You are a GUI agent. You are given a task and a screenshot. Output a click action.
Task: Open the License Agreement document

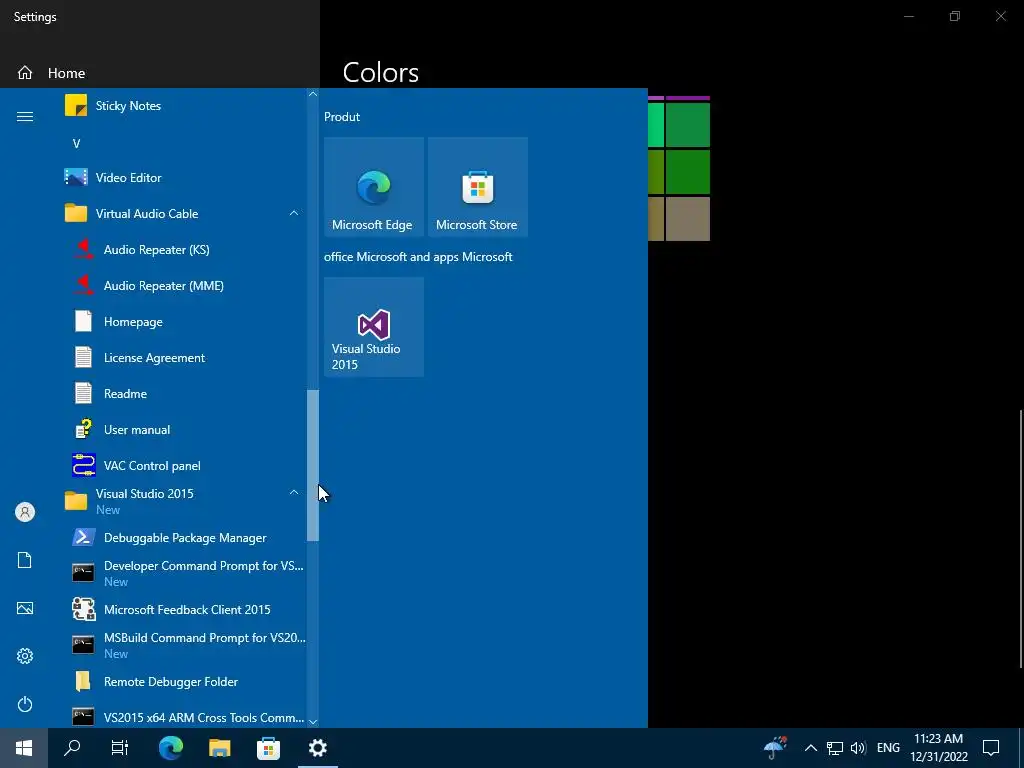pyautogui.click(x=183, y=357)
